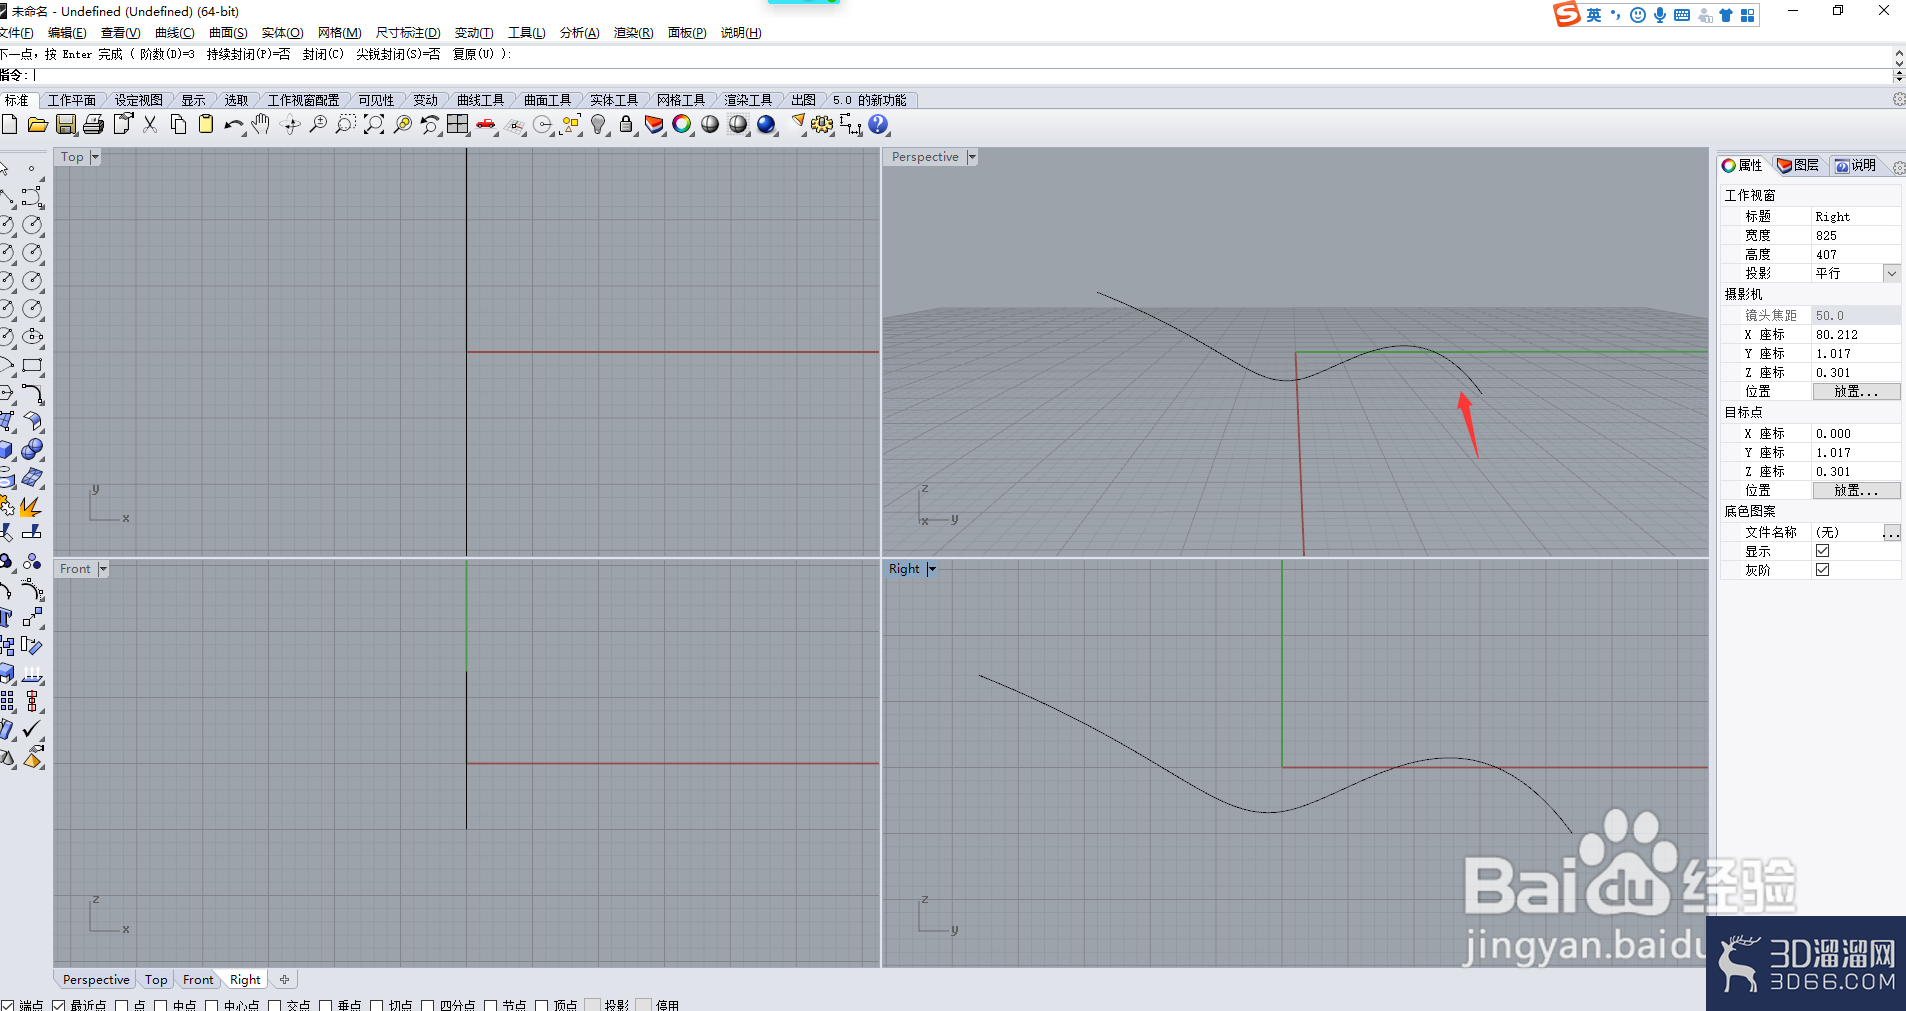This screenshot has height=1011, width=1906.
Task: Toggle the 显示 wallpaper checkbox in properties
Action: pyautogui.click(x=1822, y=551)
